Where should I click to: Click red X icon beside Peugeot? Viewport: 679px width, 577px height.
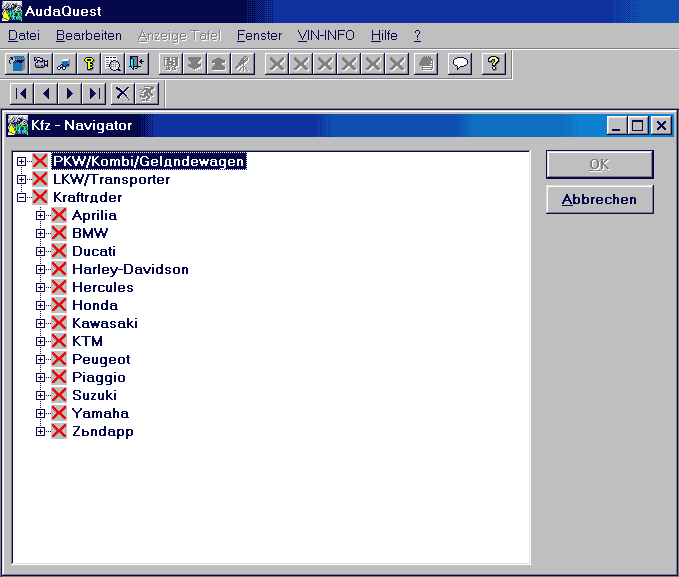(59, 359)
